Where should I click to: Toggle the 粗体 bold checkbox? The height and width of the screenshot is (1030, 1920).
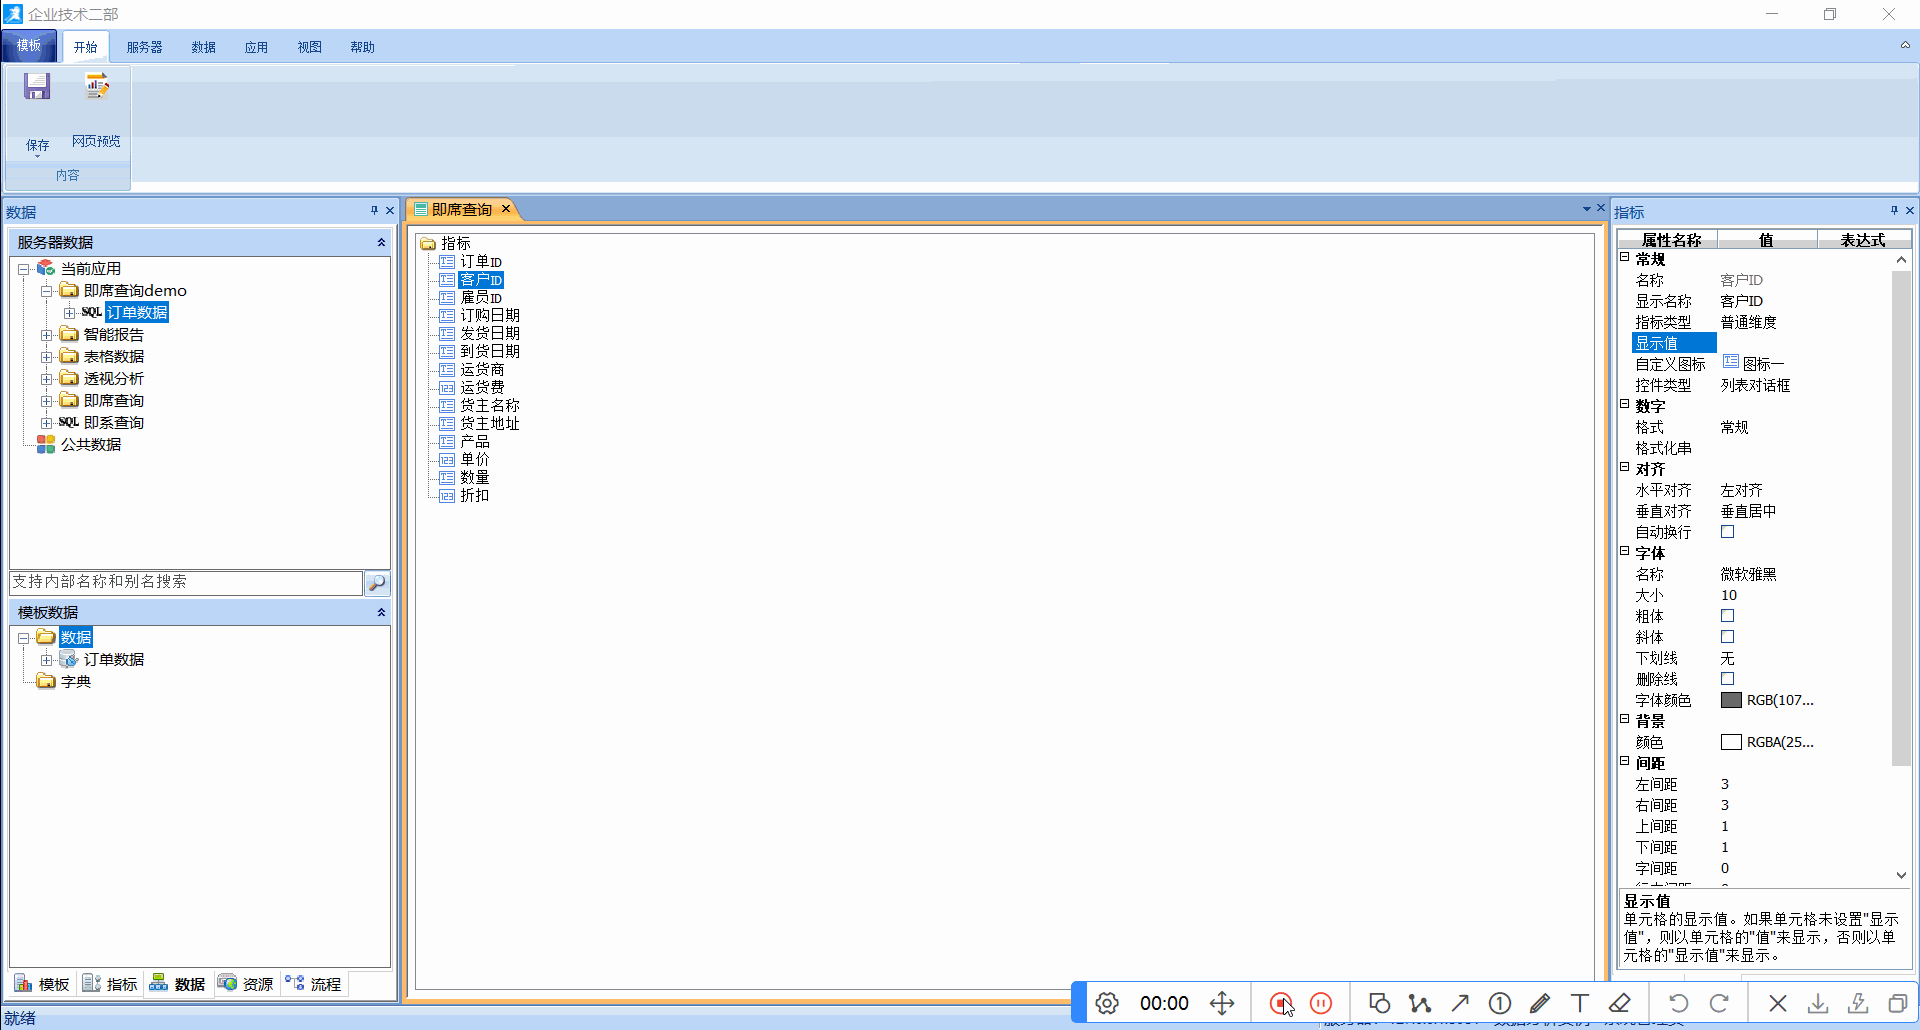point(1727,616)
